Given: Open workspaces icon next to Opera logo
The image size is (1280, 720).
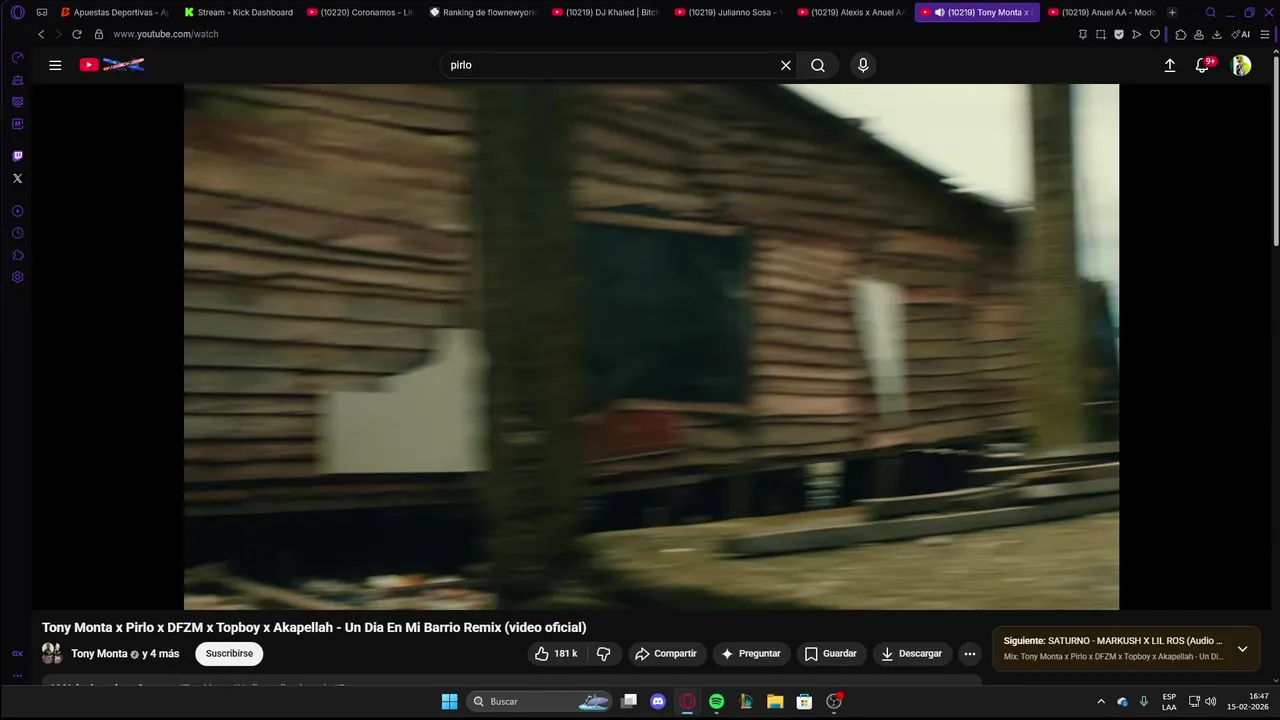Looking at the screenshot, I should coord(42,13).
